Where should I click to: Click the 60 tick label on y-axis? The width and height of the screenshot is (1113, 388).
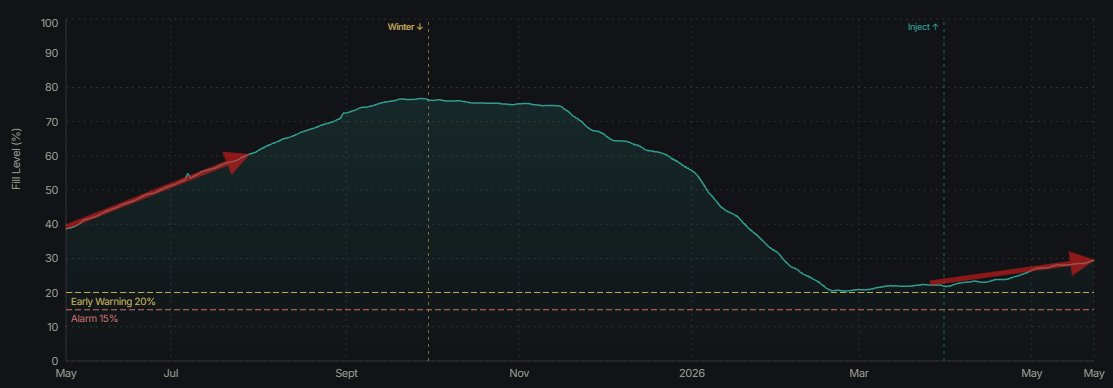click(x=52, y=155)
